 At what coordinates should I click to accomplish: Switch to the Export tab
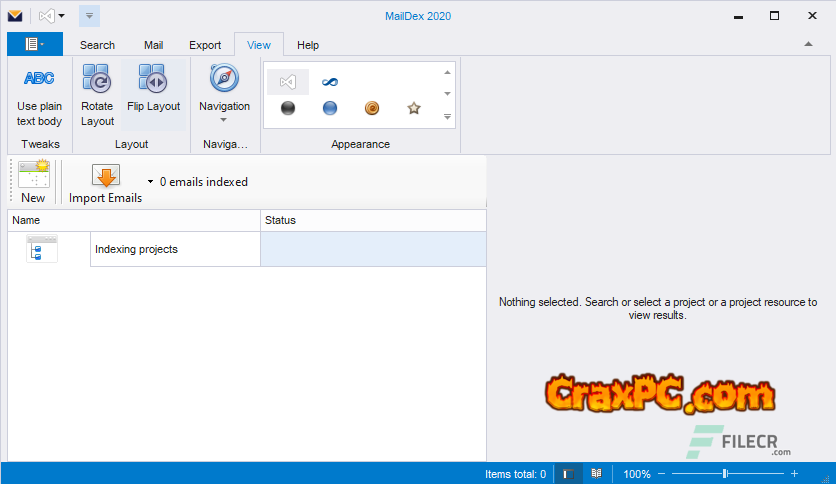pos(205,45)
